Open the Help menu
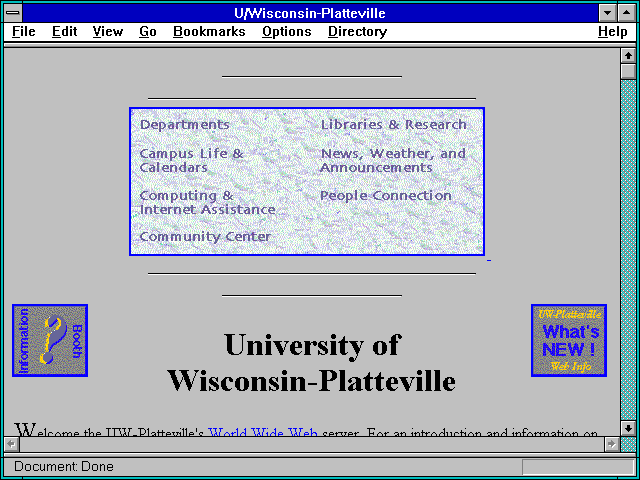Screen dimensions: 640x480 [613, 32]
